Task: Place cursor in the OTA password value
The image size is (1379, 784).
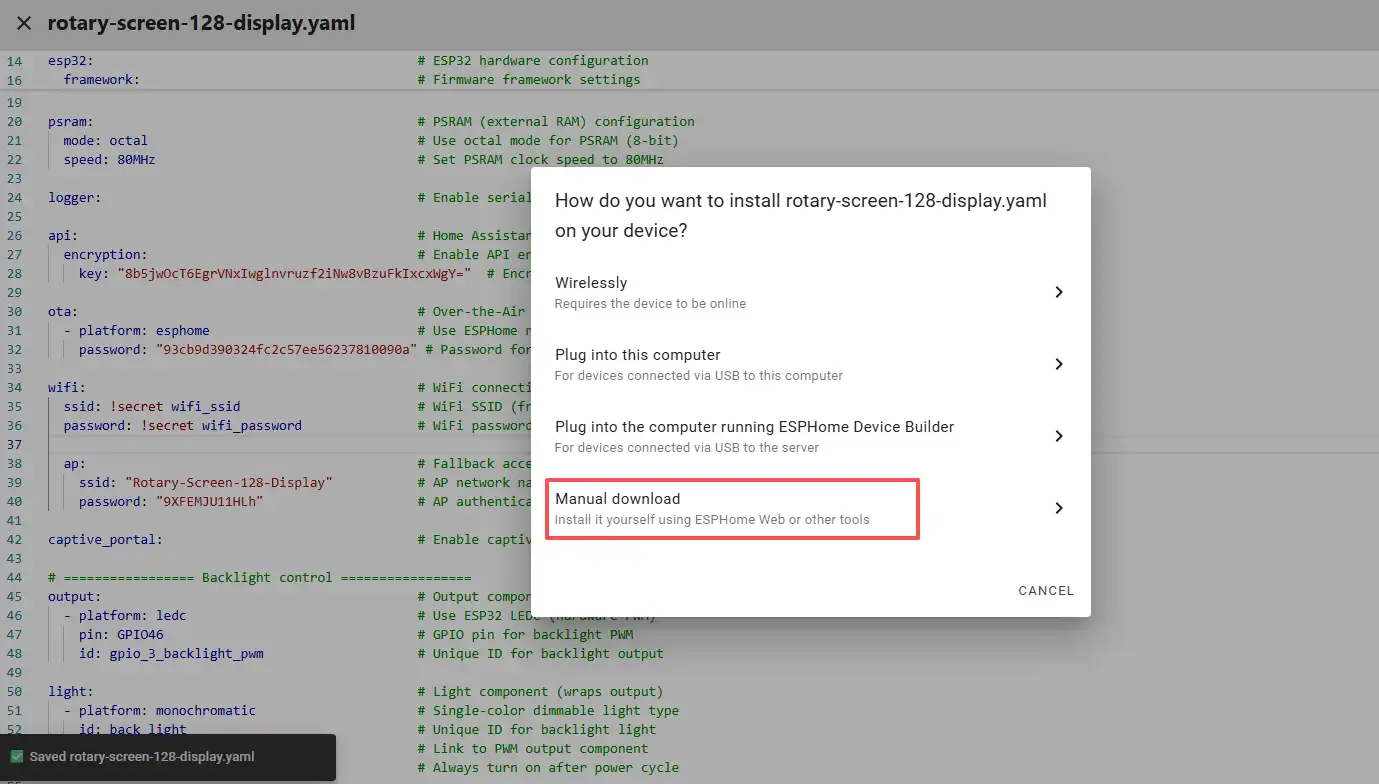Action: coord(285,349)
